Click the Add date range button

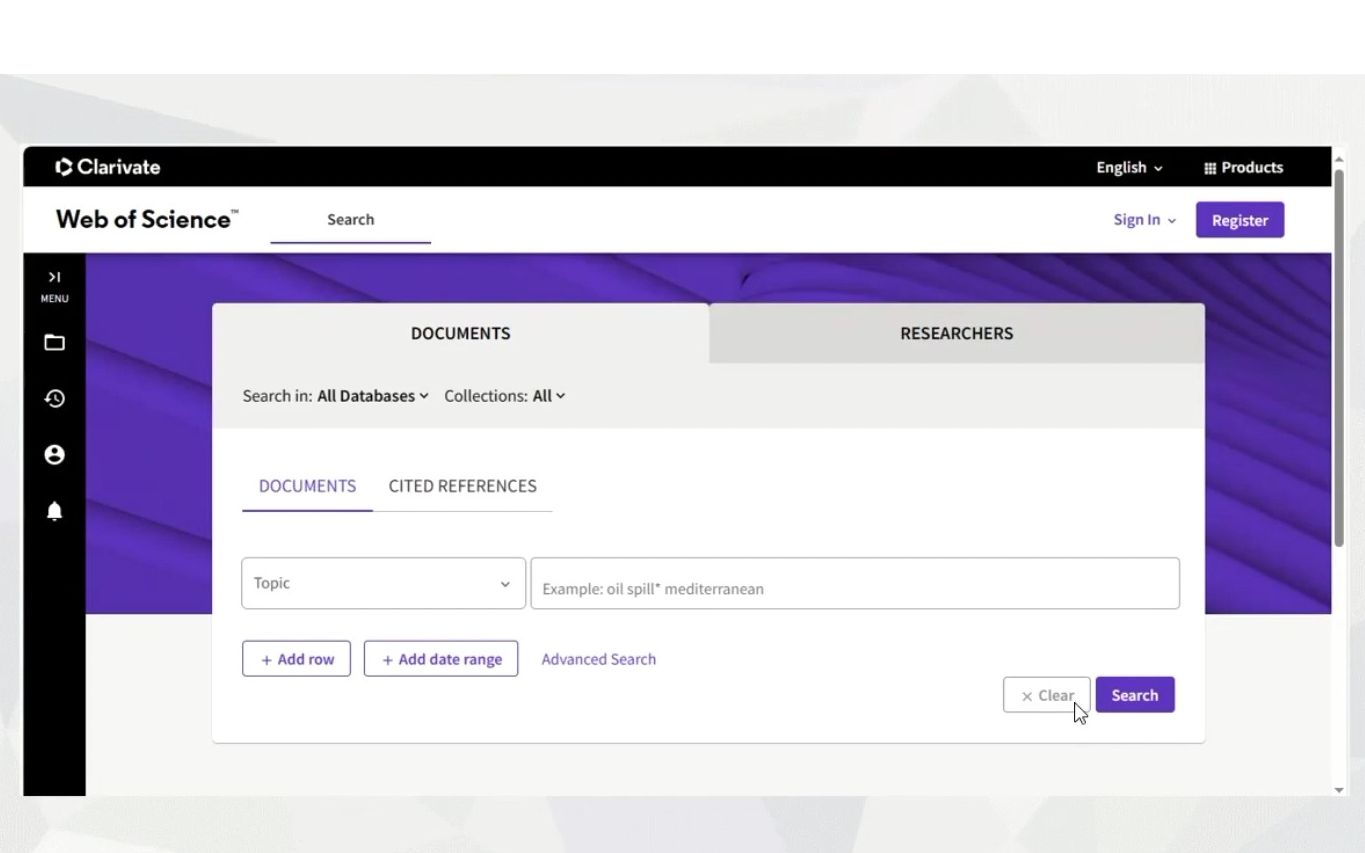(x=441, y=659)
